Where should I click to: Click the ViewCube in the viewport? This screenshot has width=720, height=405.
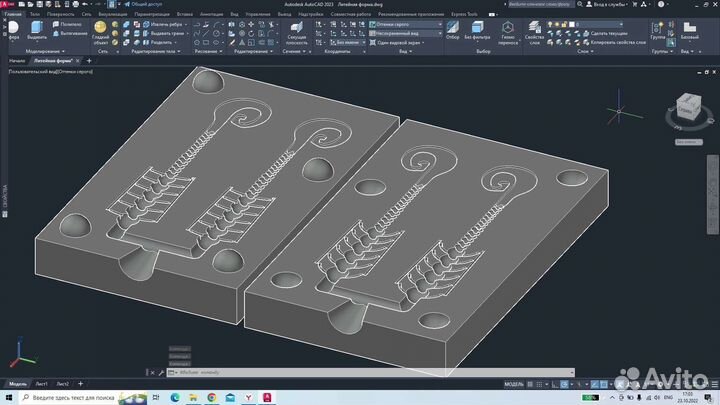point(688,107)
